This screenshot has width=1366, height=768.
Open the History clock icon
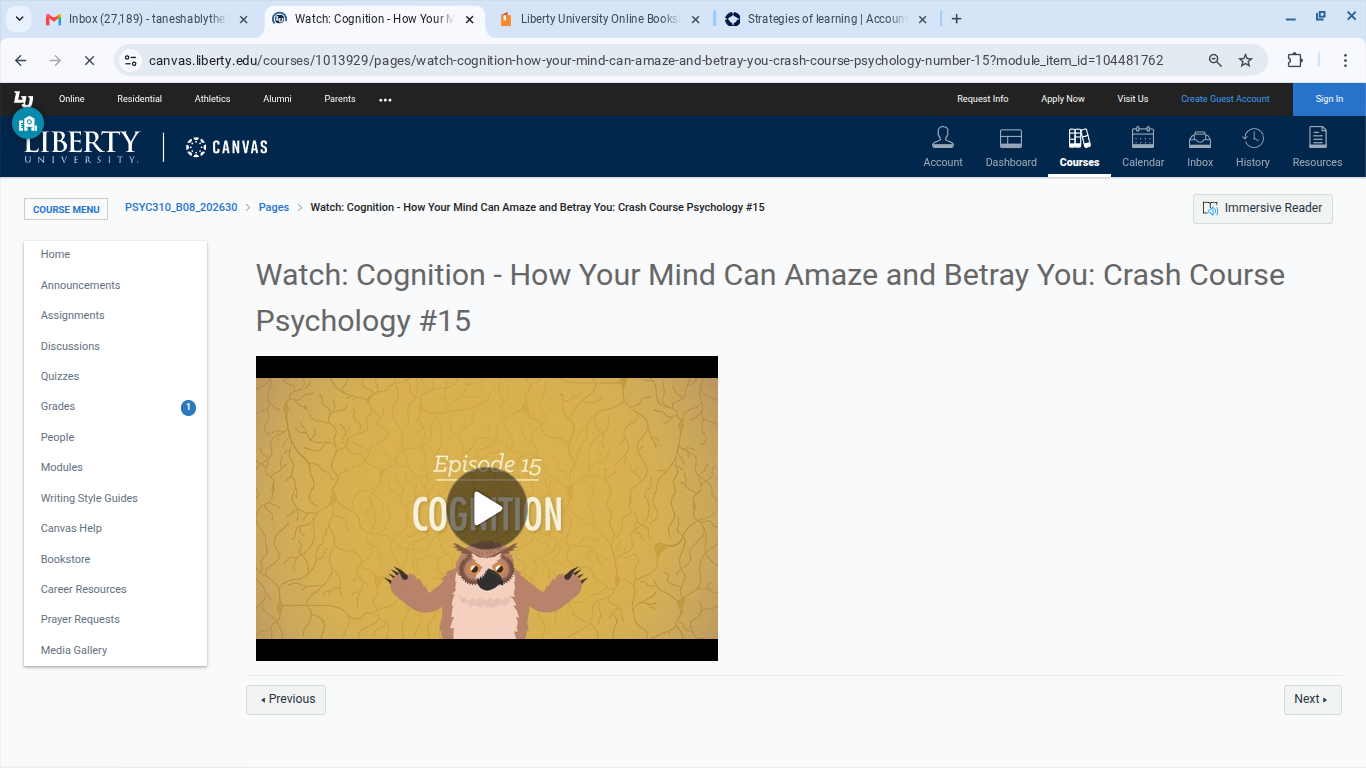(x=1253, y=147)
